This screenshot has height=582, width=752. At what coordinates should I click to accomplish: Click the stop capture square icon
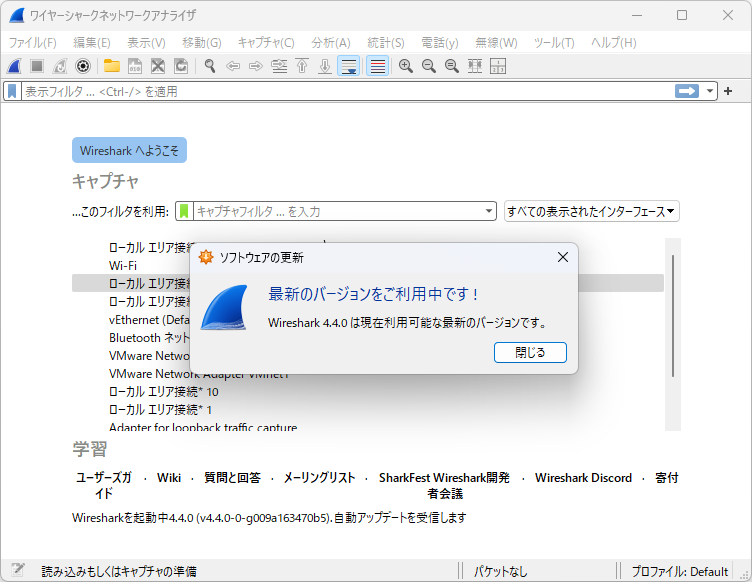click(x=37, y=66)
